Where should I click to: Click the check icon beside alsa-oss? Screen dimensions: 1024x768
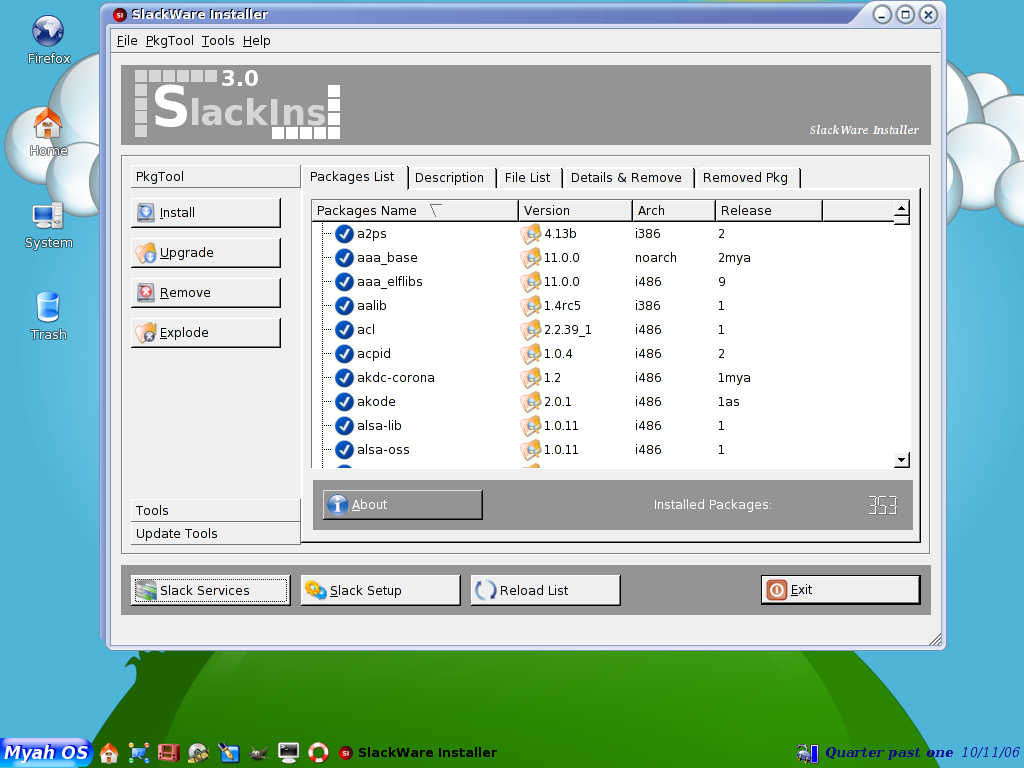[x=344, y=450]
